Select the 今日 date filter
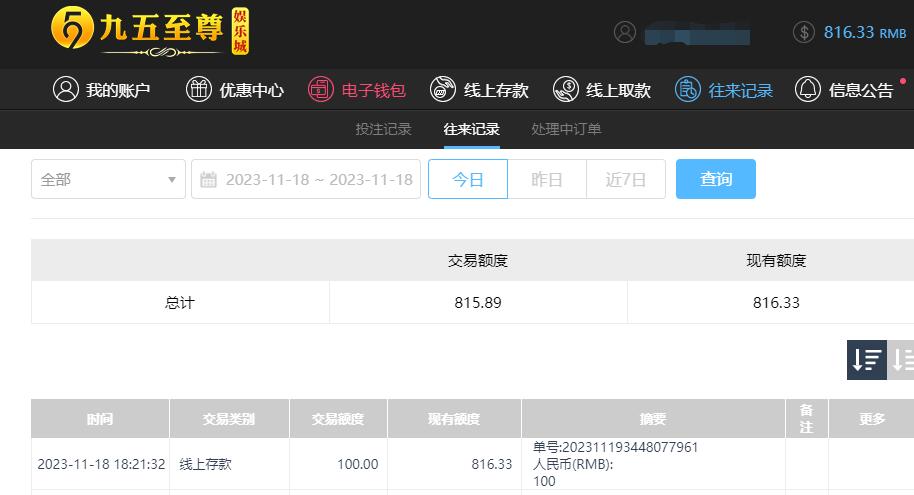The image size is (914, 495). 468,179
